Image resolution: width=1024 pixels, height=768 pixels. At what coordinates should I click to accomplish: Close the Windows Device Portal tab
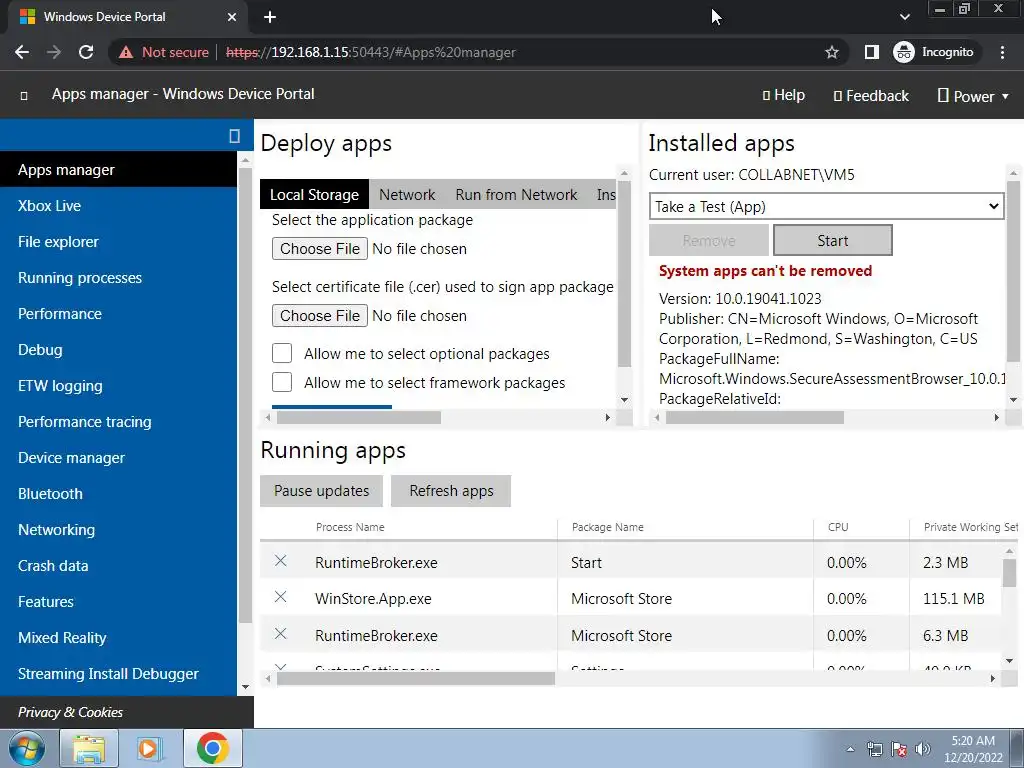point(232,17)
